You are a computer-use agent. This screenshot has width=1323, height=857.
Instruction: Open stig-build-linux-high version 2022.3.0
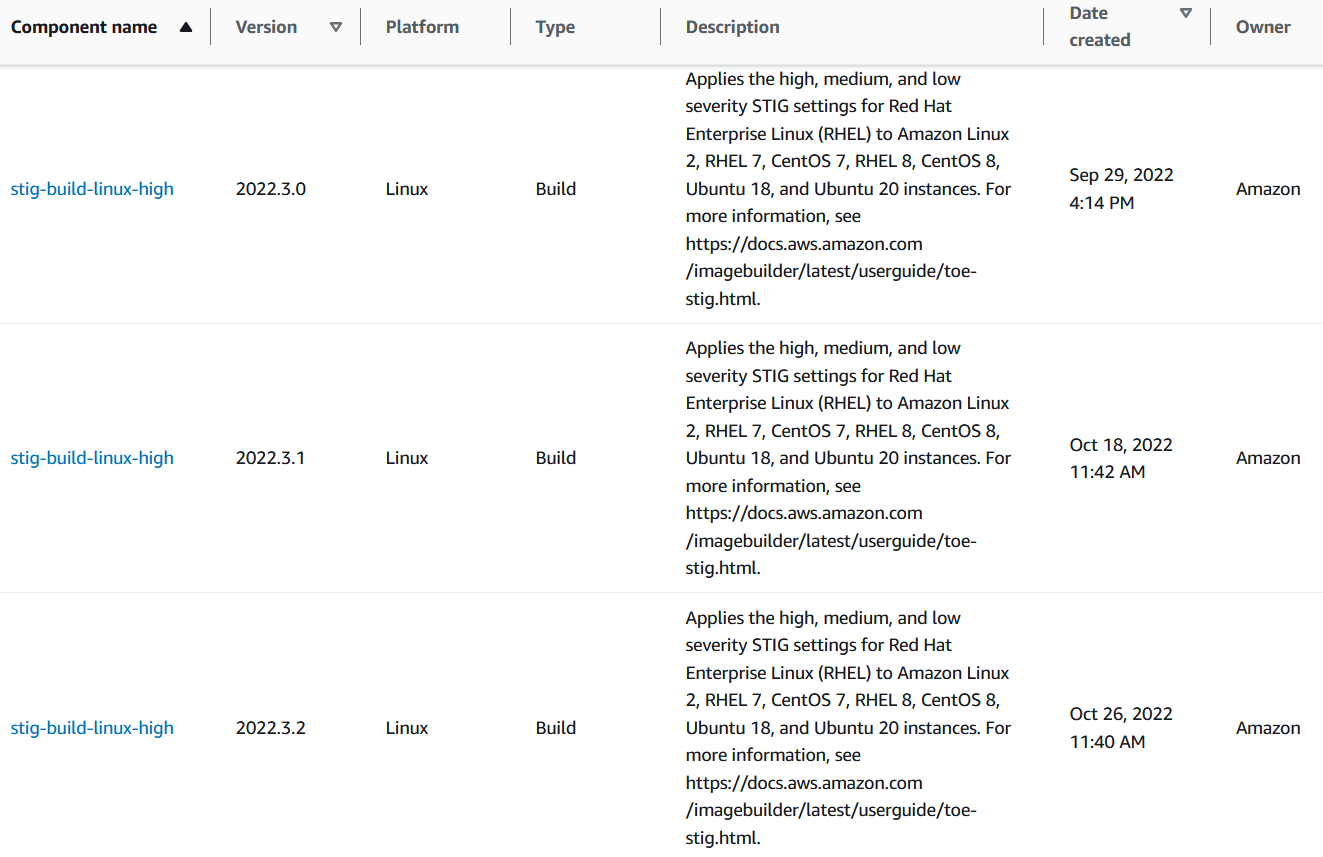92,188
